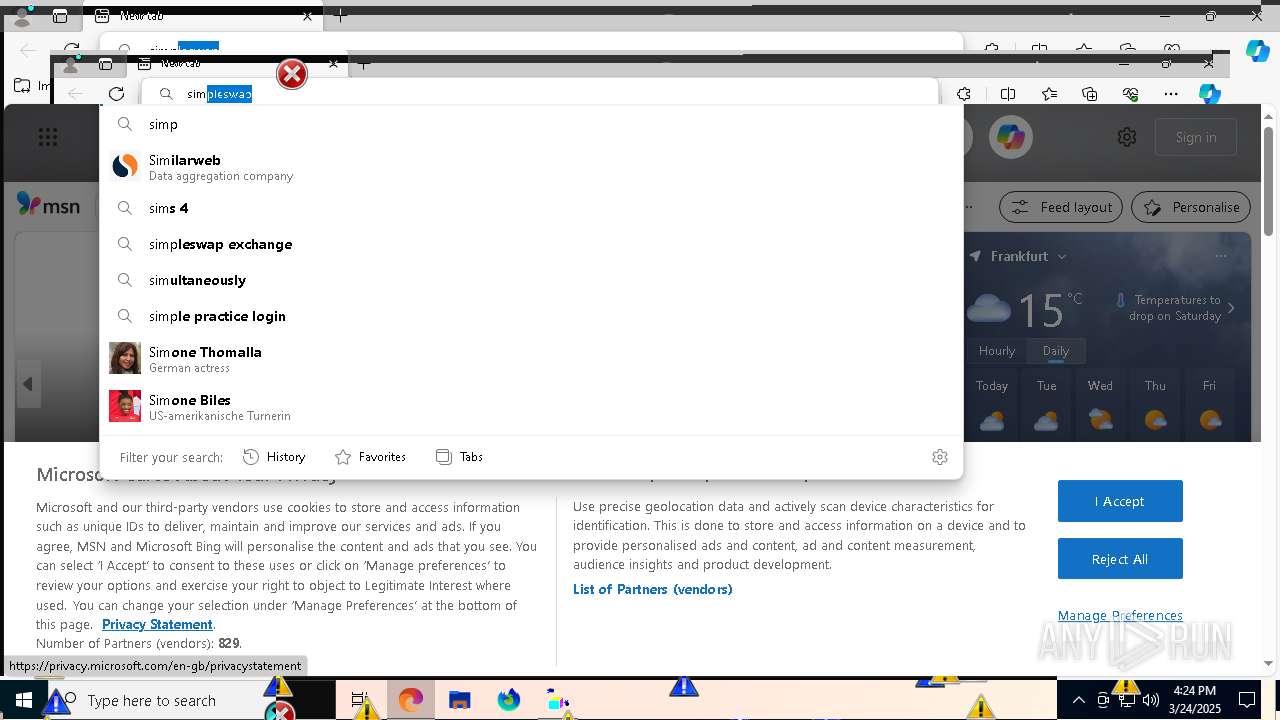Add a new tab in front window
This screenshot has height=720, width=1280.
point(364,64)
